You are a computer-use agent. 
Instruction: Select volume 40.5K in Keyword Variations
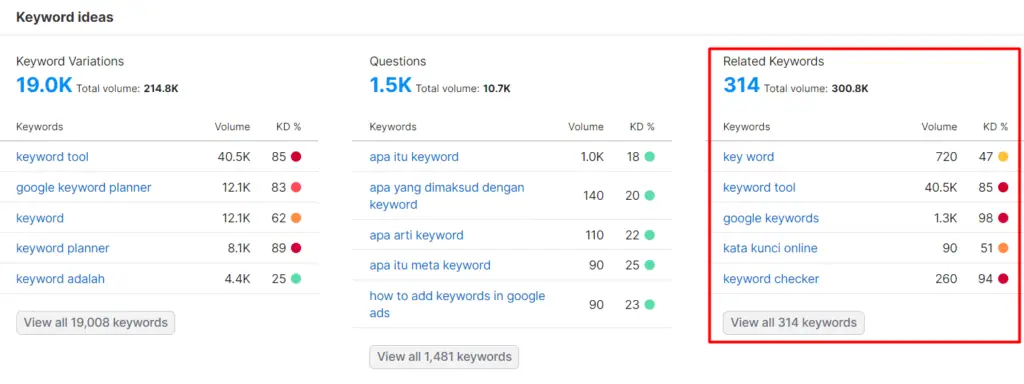pyautogui.click(x=234, y=157)
